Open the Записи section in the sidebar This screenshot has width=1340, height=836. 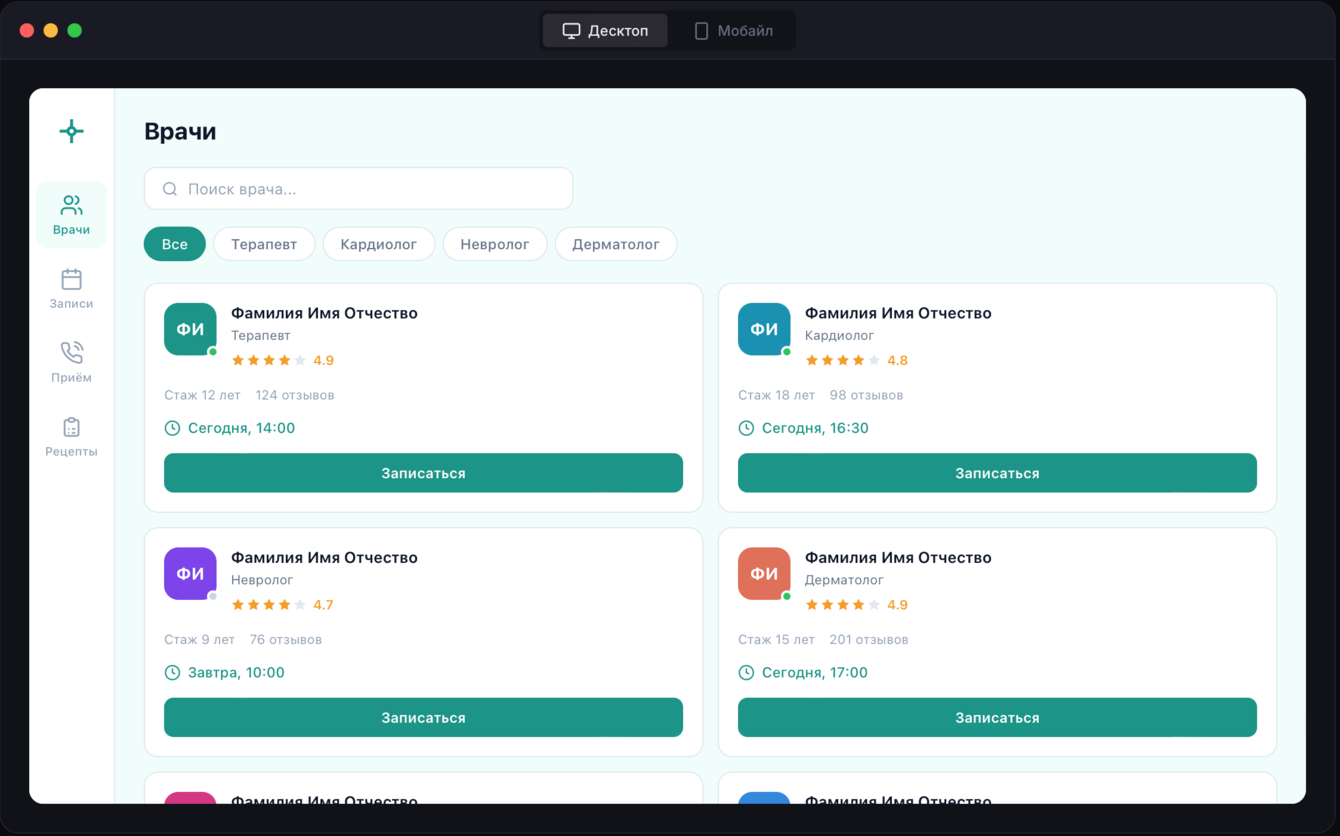(71, 289)
